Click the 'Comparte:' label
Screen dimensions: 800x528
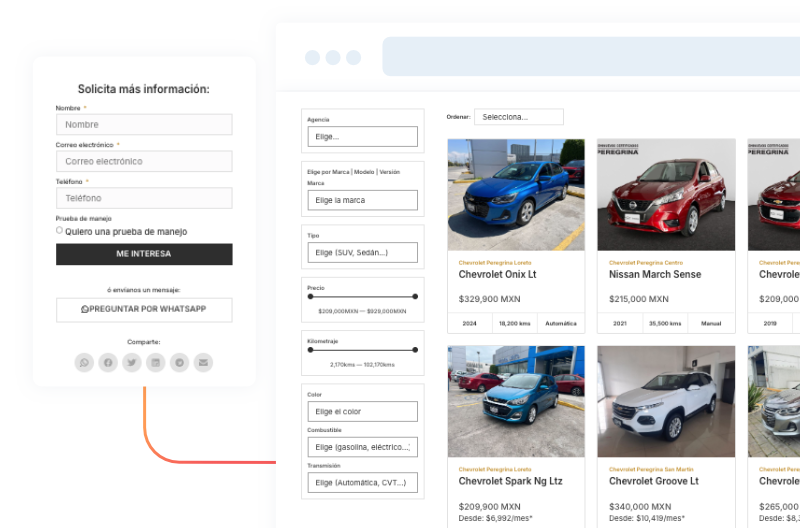coord(144,342)
